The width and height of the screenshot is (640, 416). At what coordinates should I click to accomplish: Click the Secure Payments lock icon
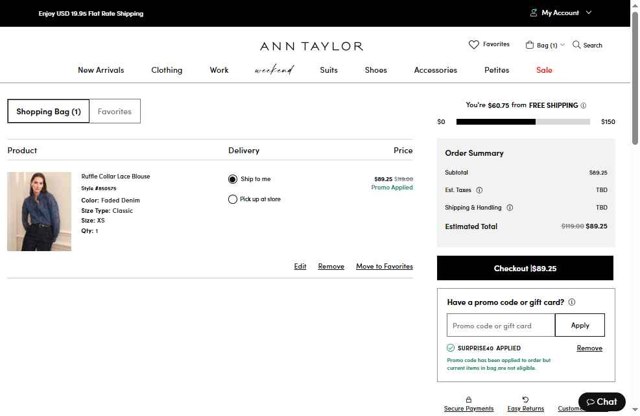[469, 399]
